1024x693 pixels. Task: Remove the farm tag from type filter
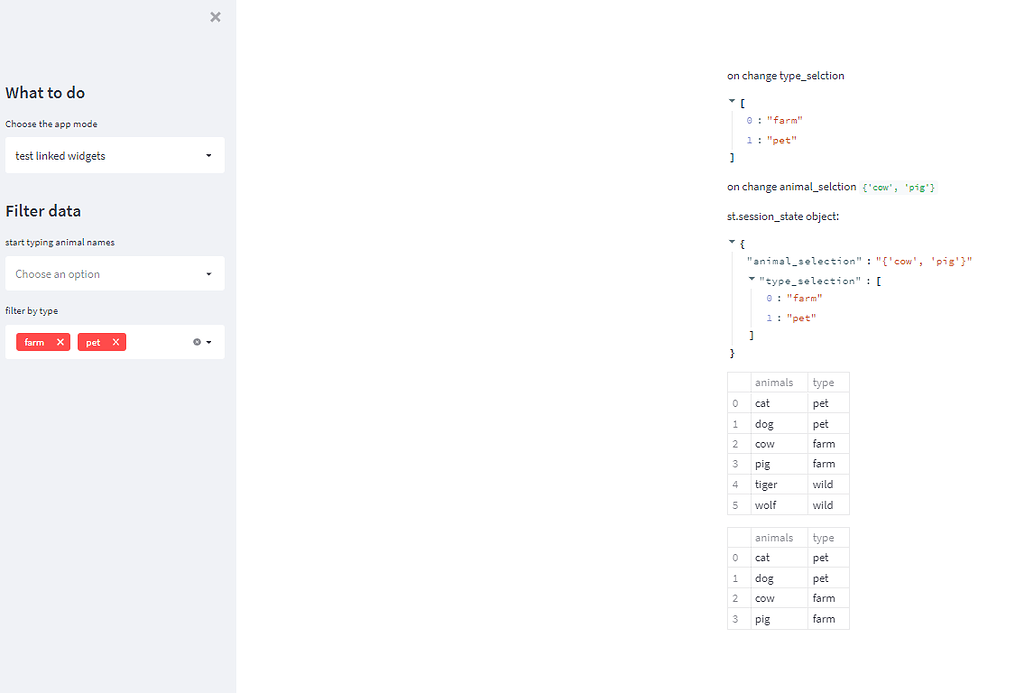click(60, 342)
